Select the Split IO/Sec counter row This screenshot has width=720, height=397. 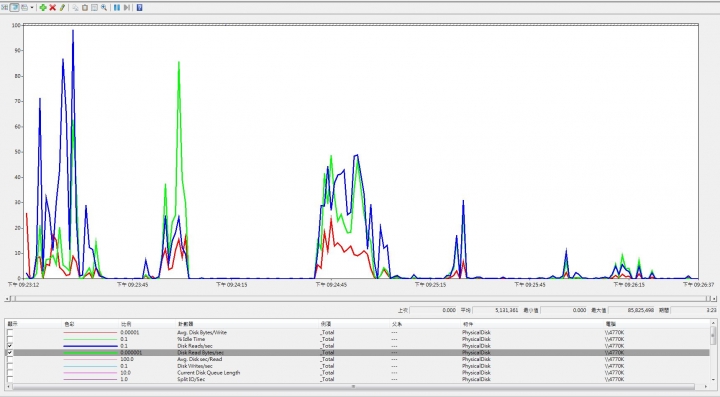pos(358,380)
